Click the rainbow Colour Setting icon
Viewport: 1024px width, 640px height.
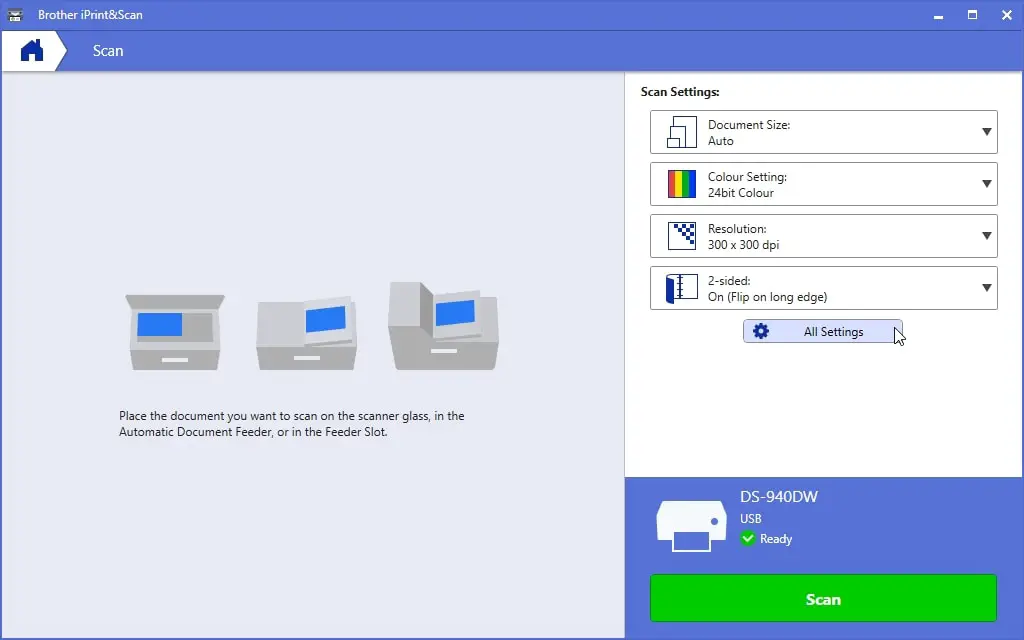[682, 184]
